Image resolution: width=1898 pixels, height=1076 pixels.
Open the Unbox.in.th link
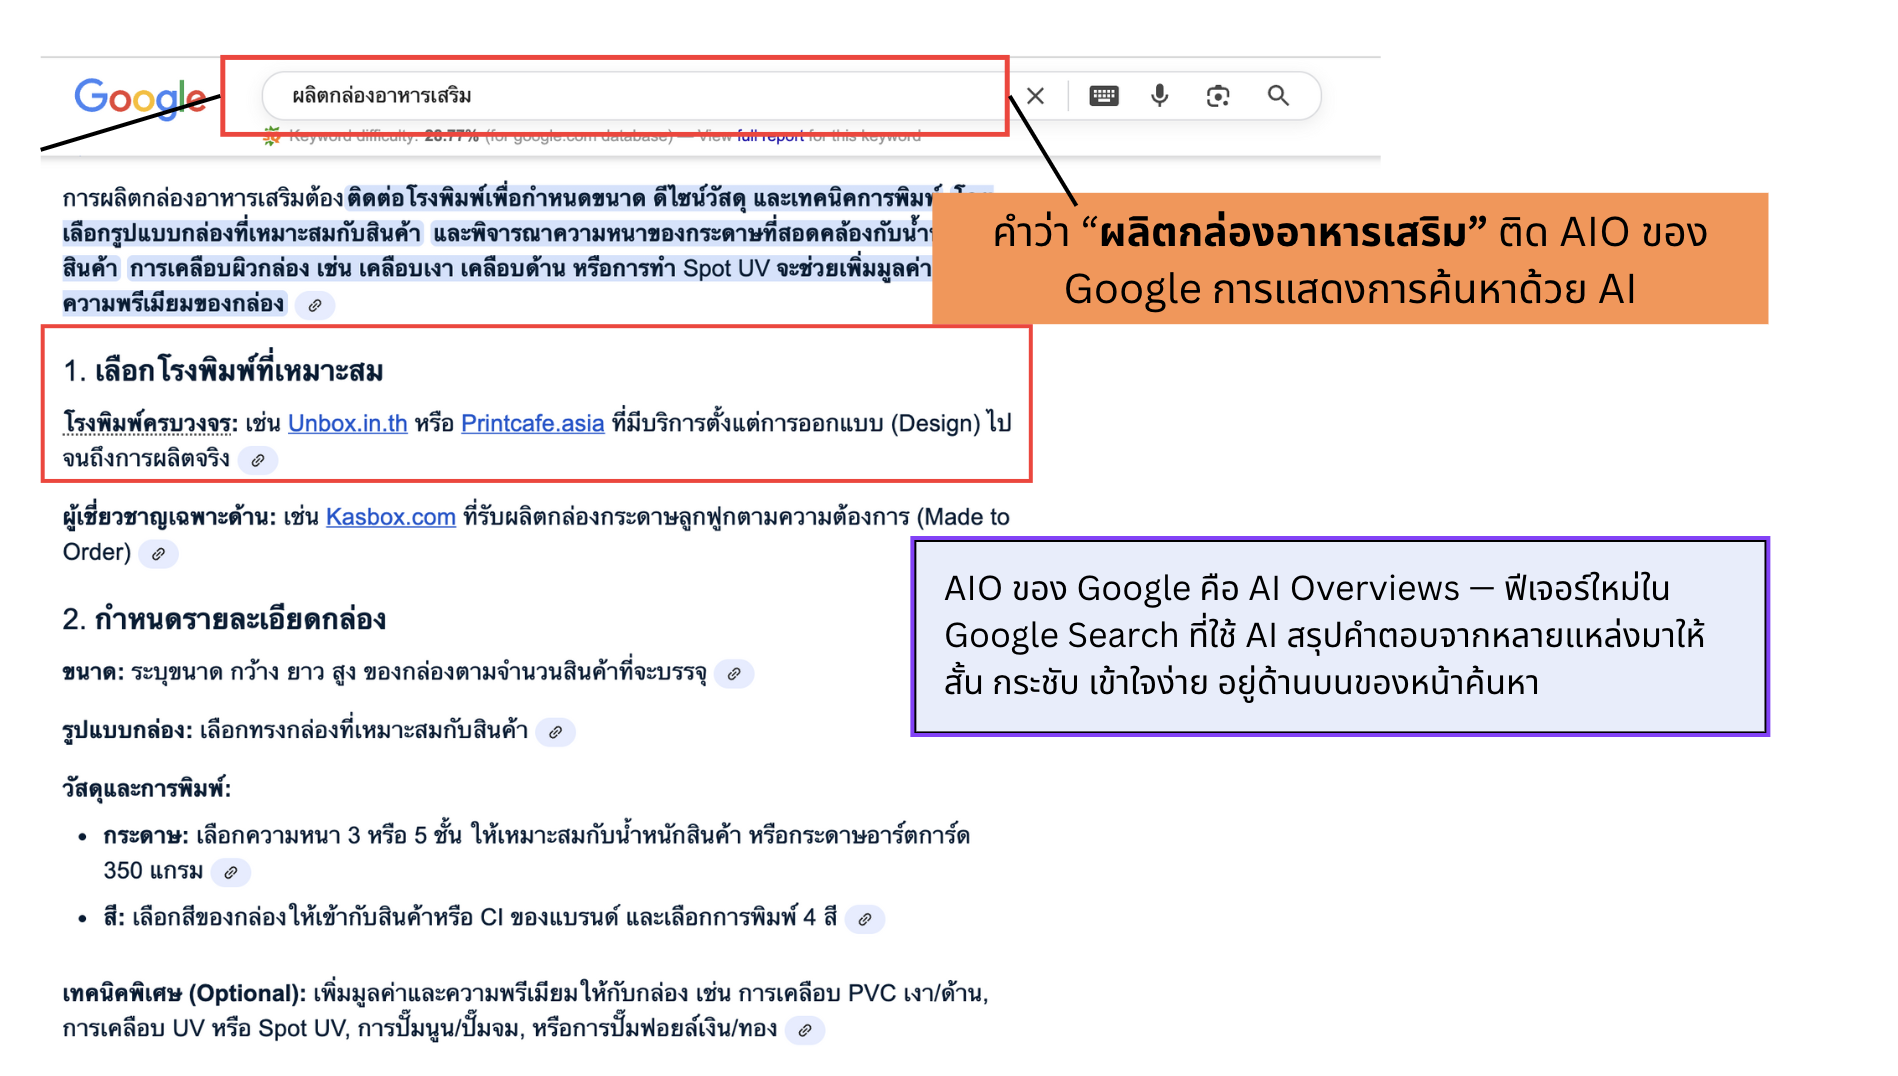click(x=347, y=424)
